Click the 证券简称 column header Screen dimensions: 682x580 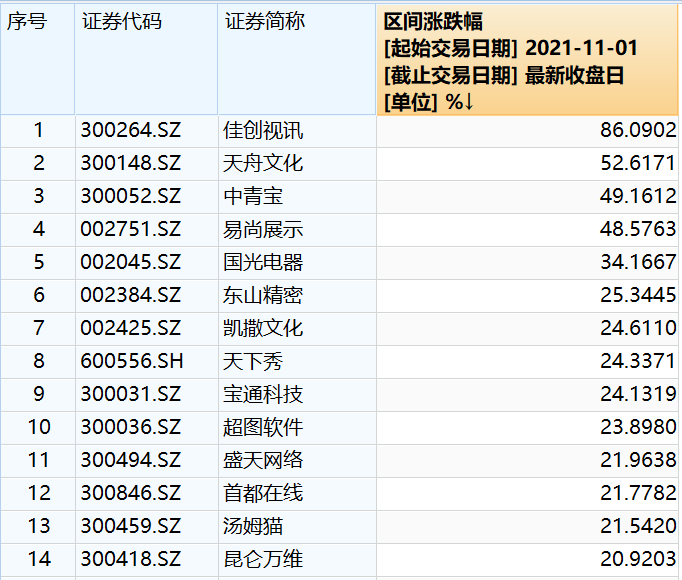tap(297, 60)
